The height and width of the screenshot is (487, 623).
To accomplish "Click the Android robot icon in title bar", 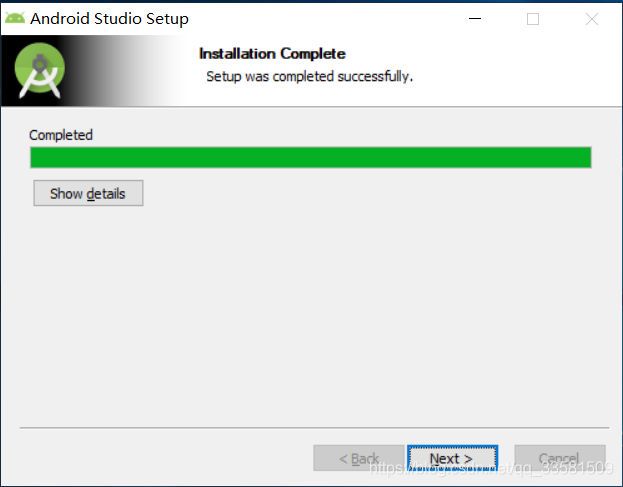I will coord(15,18).
